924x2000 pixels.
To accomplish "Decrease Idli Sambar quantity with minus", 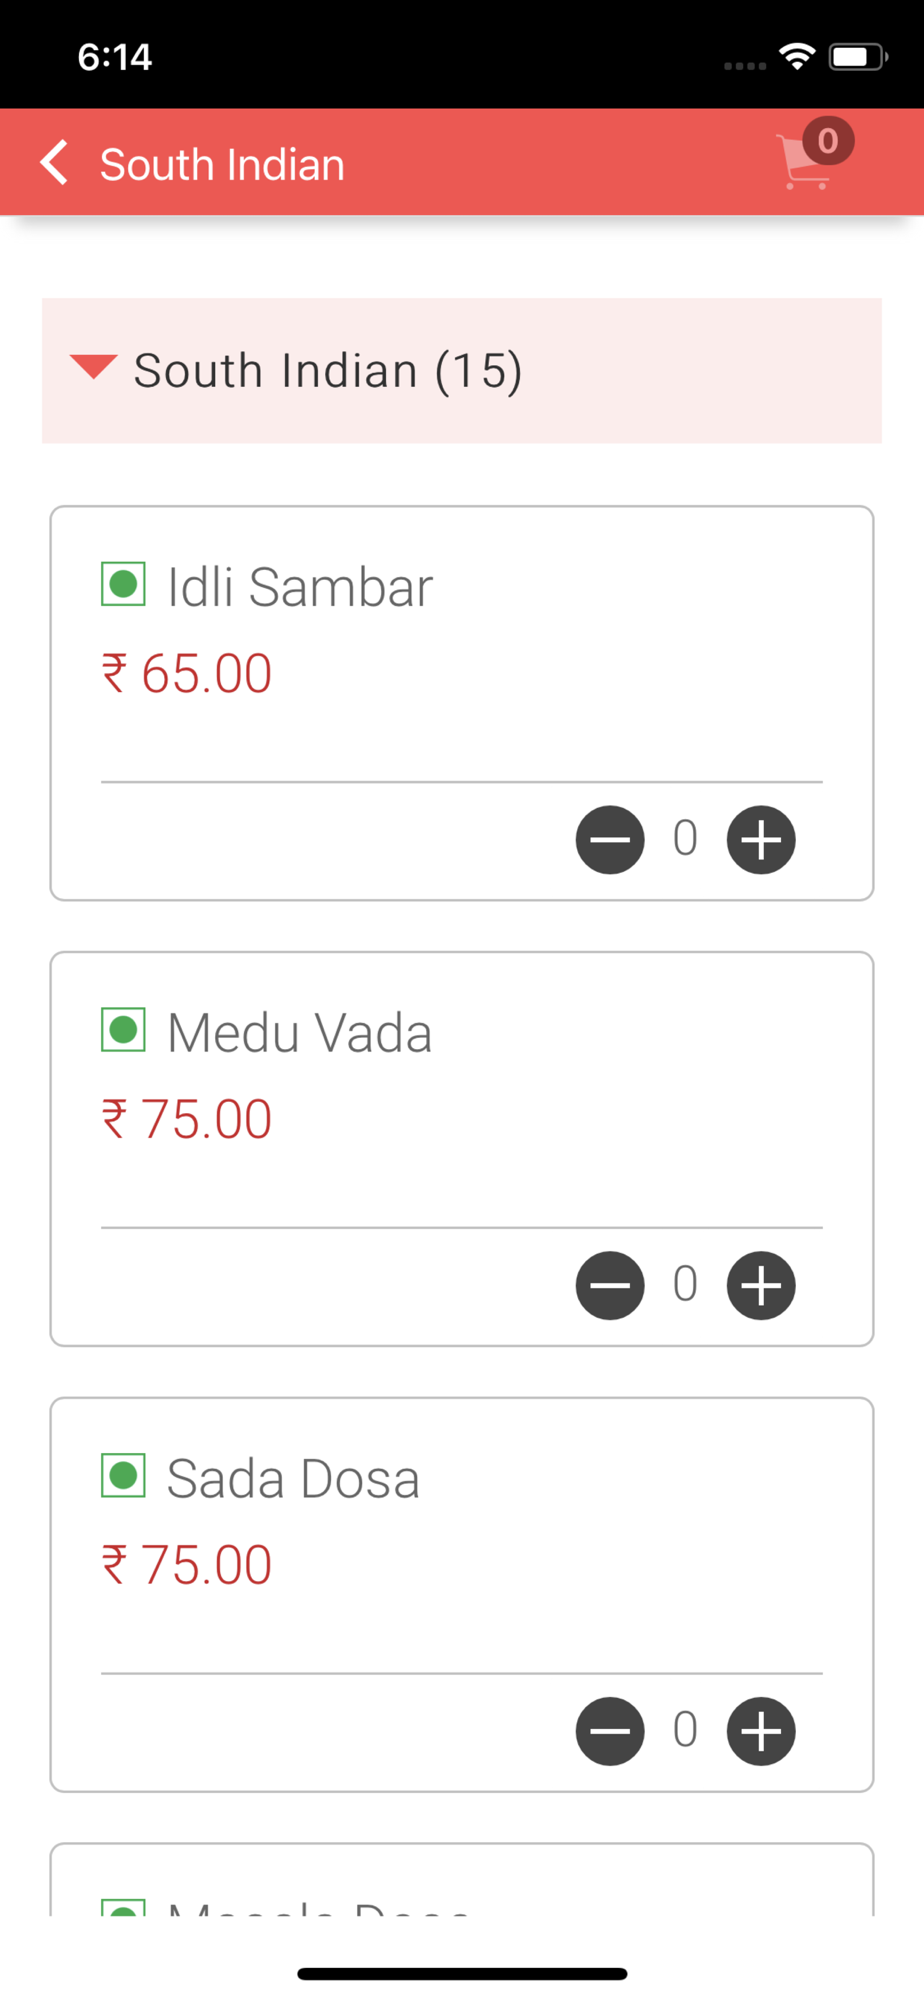I will pos(610,839).
